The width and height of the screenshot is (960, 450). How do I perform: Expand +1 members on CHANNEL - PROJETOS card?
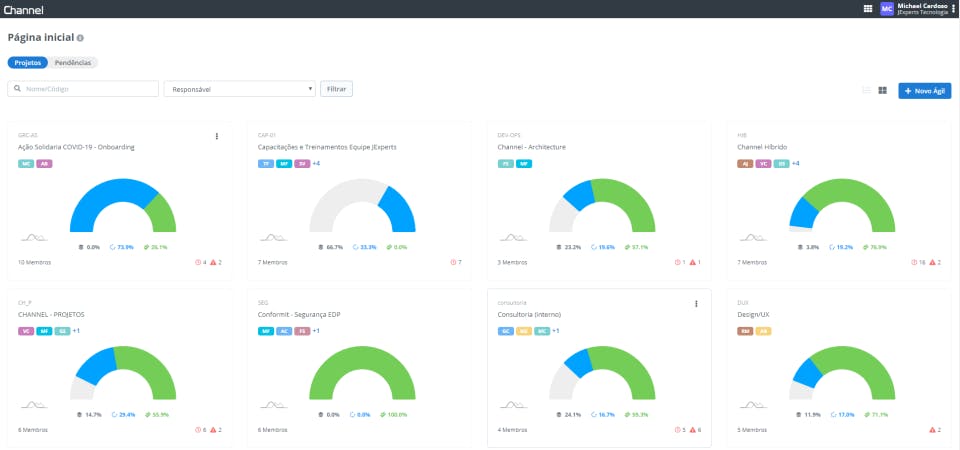click(x=77, y=331)
